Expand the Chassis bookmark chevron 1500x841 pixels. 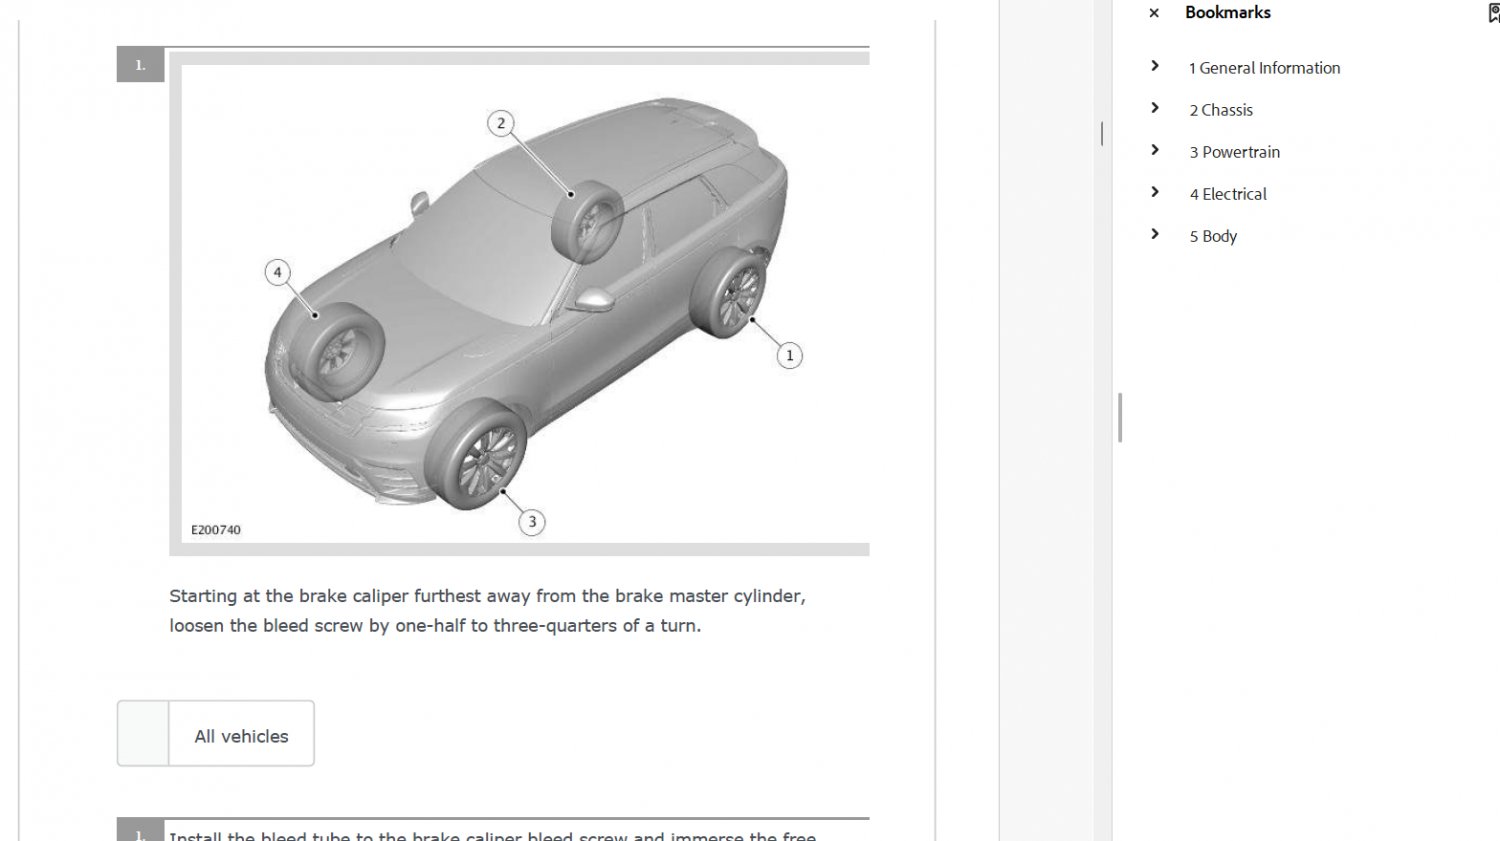1155,108
